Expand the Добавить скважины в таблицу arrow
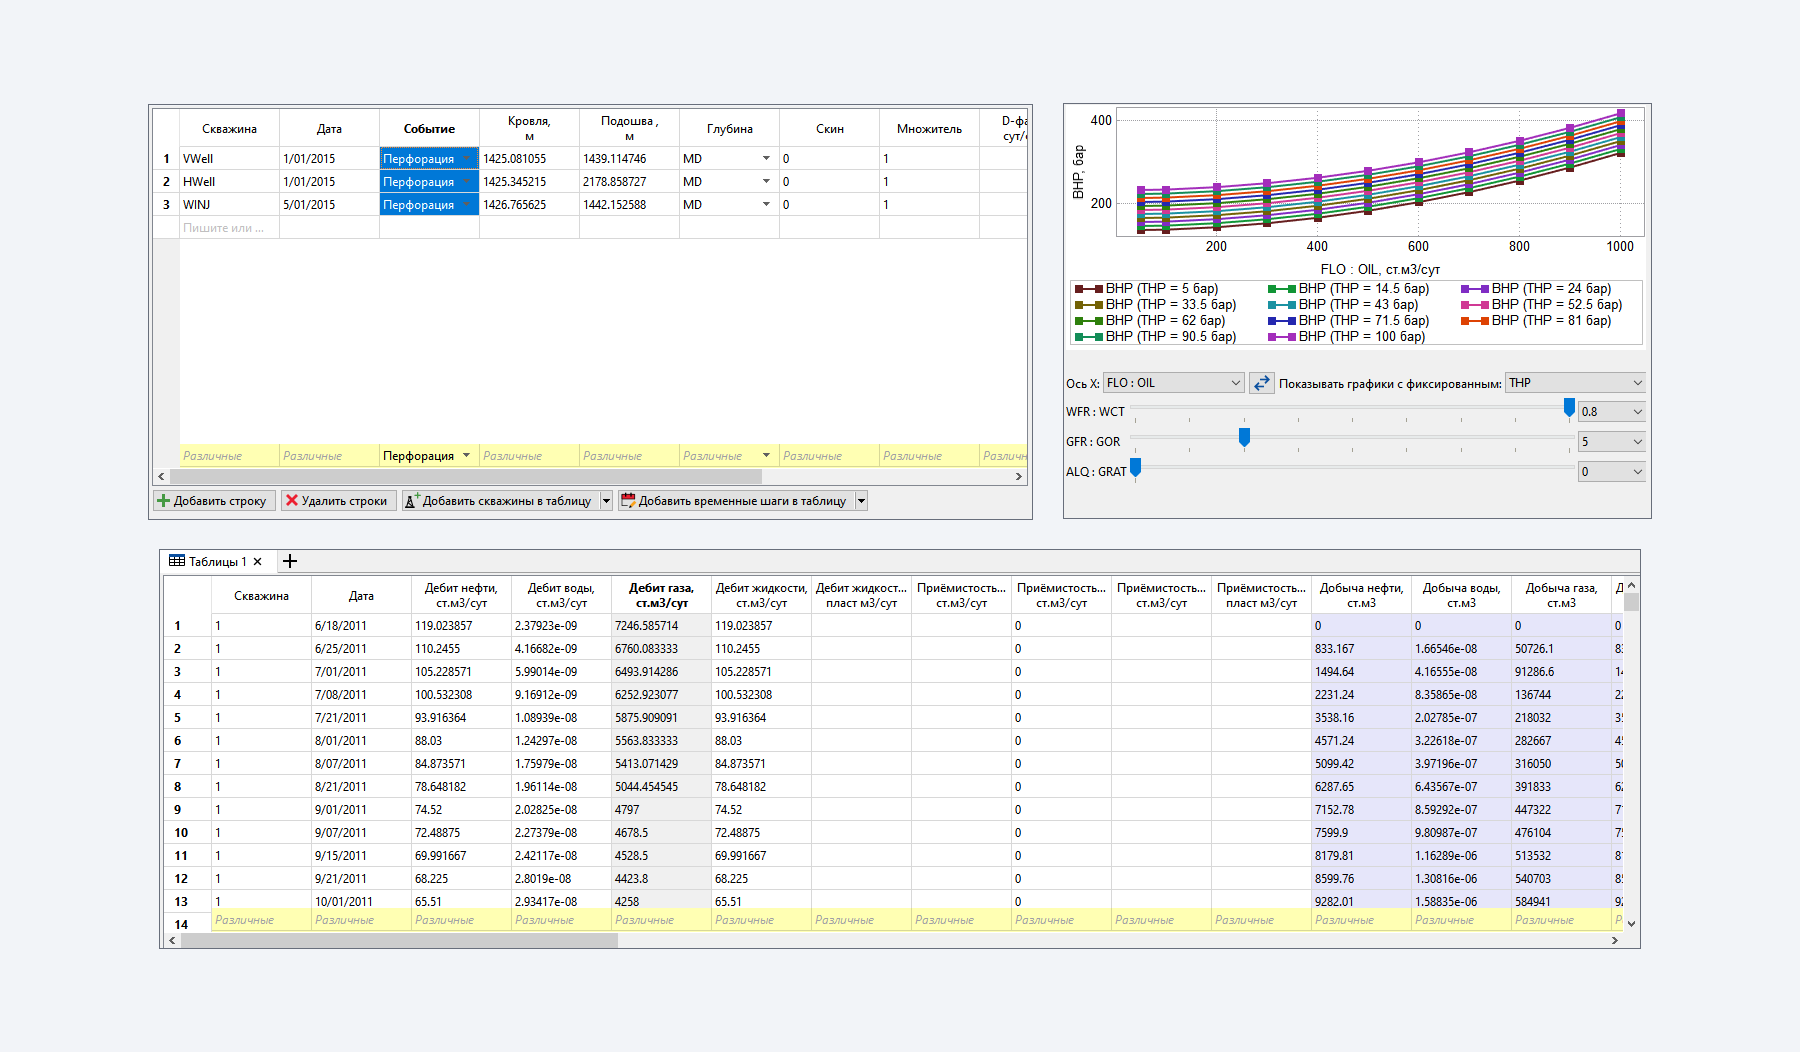 (606, 501)
